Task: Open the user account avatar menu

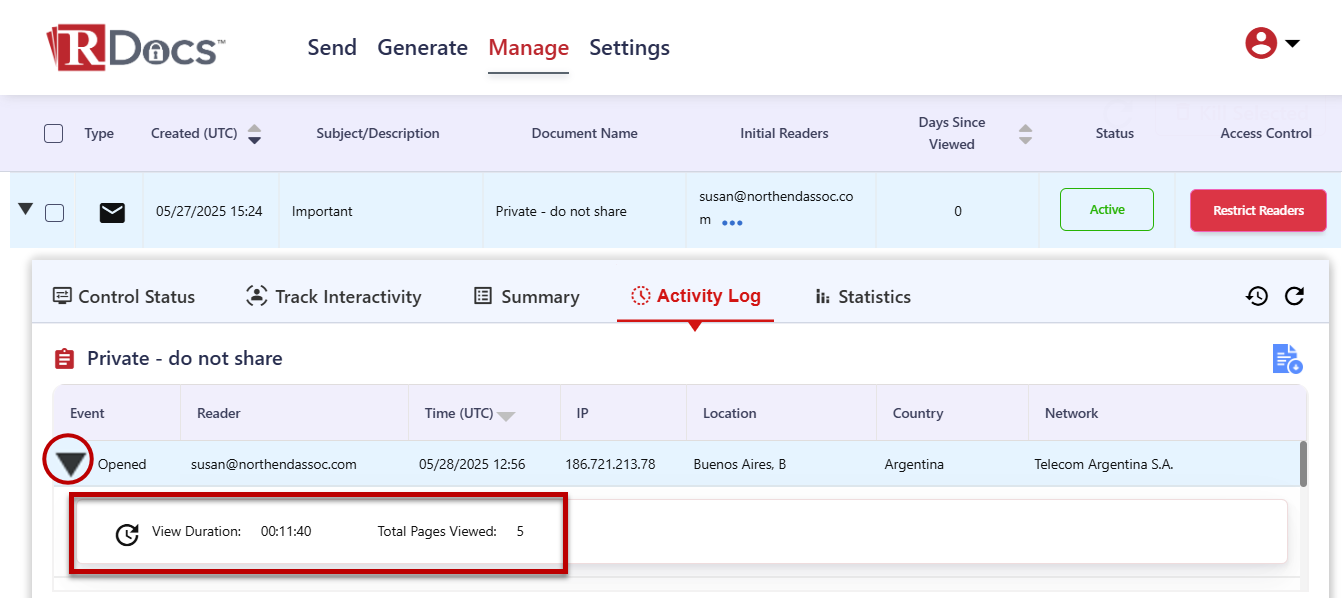Action: pos(1261,42)
